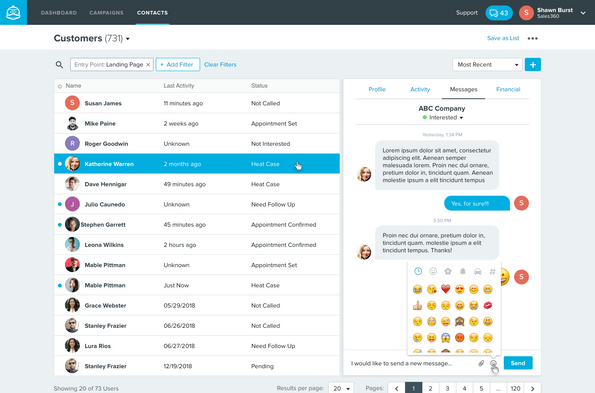Click the Clear Filters link
This screenshot has height=393, width=595.
click(x=220, y=64)
